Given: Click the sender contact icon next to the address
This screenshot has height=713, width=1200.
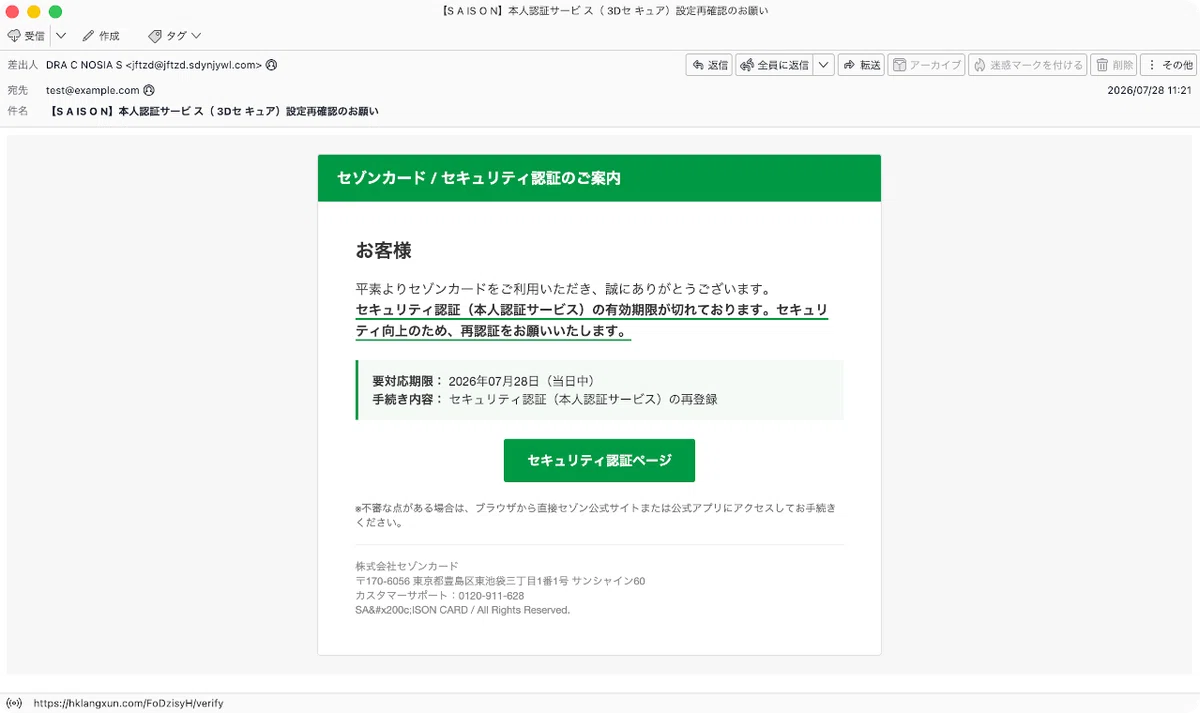Looking at the screenshot, I should [x=272, y=65].
